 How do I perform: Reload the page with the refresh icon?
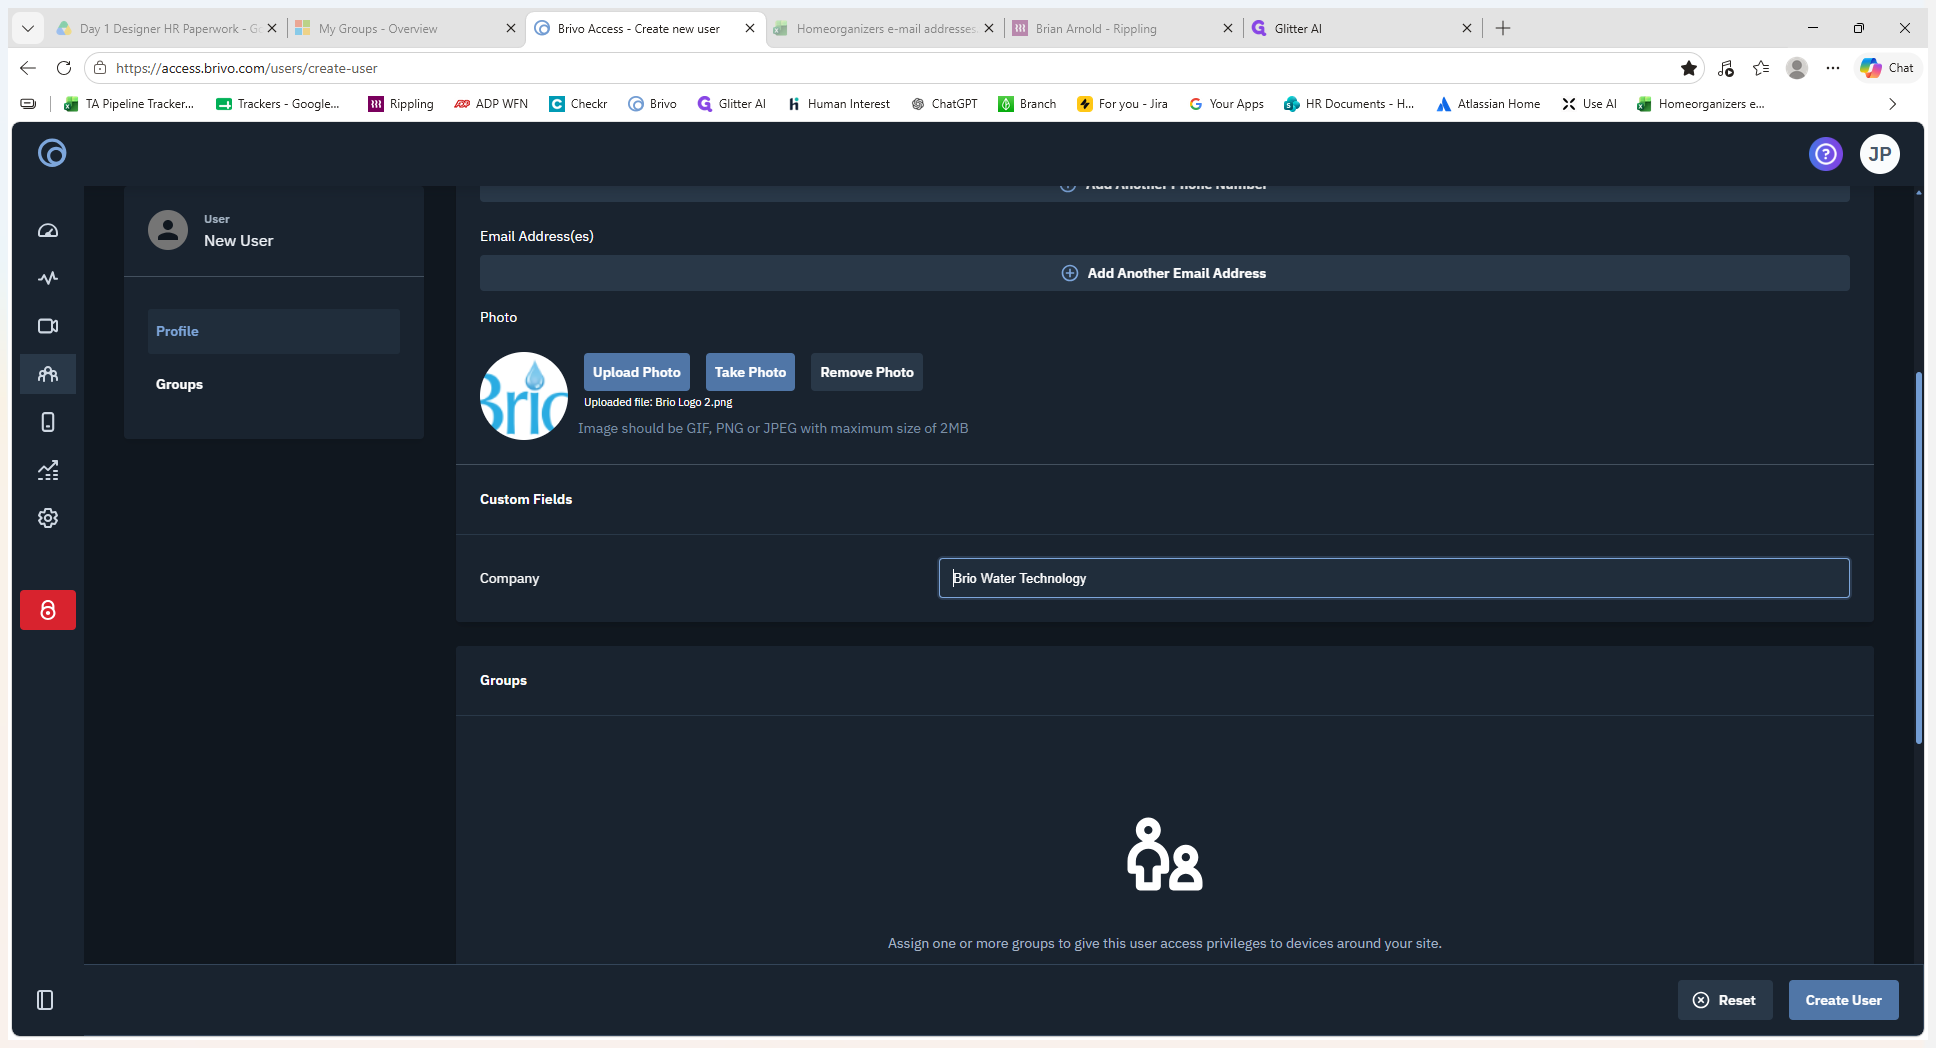[64, 68]
